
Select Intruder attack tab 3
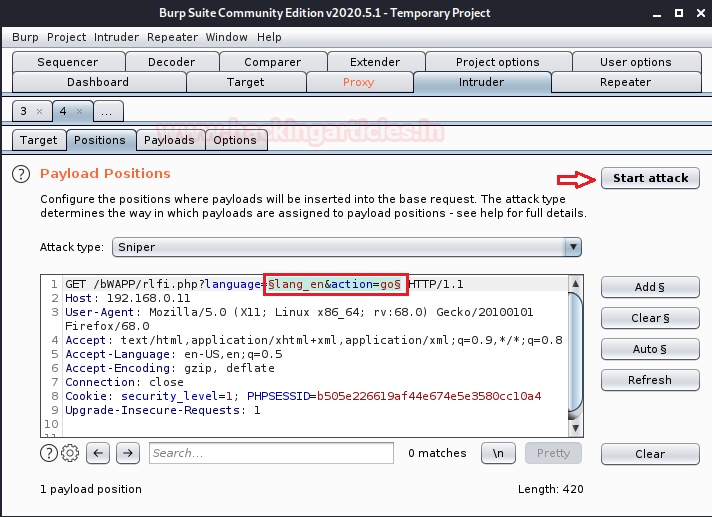coord(24,111)
